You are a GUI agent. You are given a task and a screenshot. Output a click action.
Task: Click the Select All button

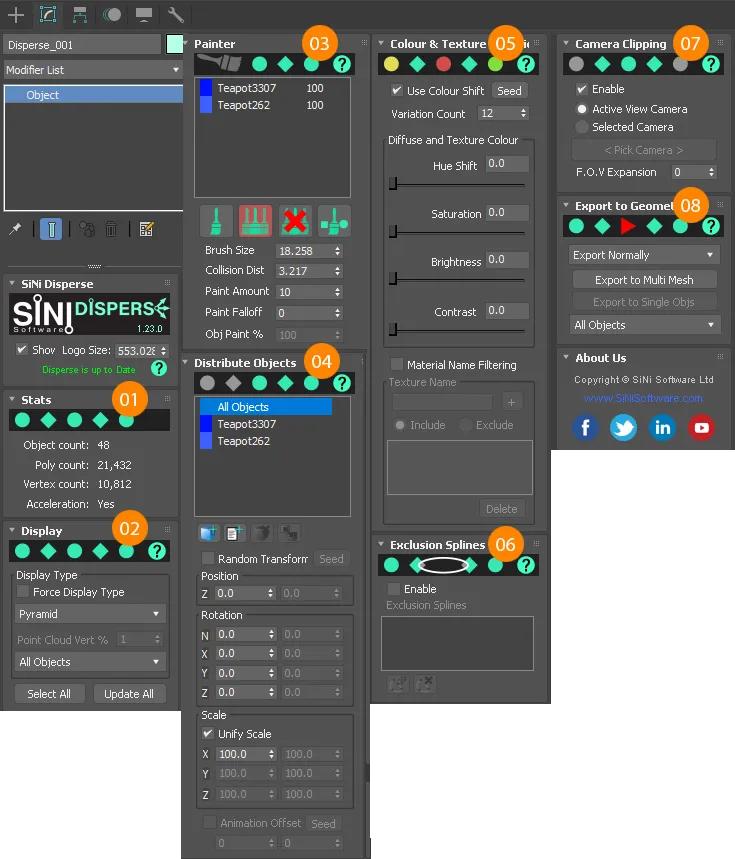tap(49, 694)
